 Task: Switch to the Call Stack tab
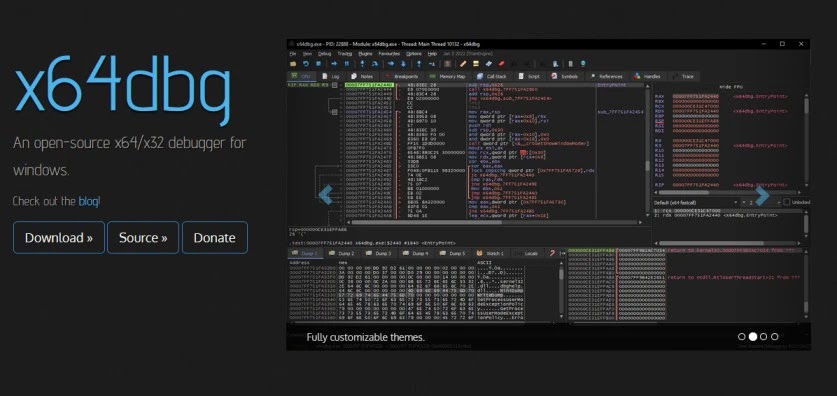click(492, 77)
